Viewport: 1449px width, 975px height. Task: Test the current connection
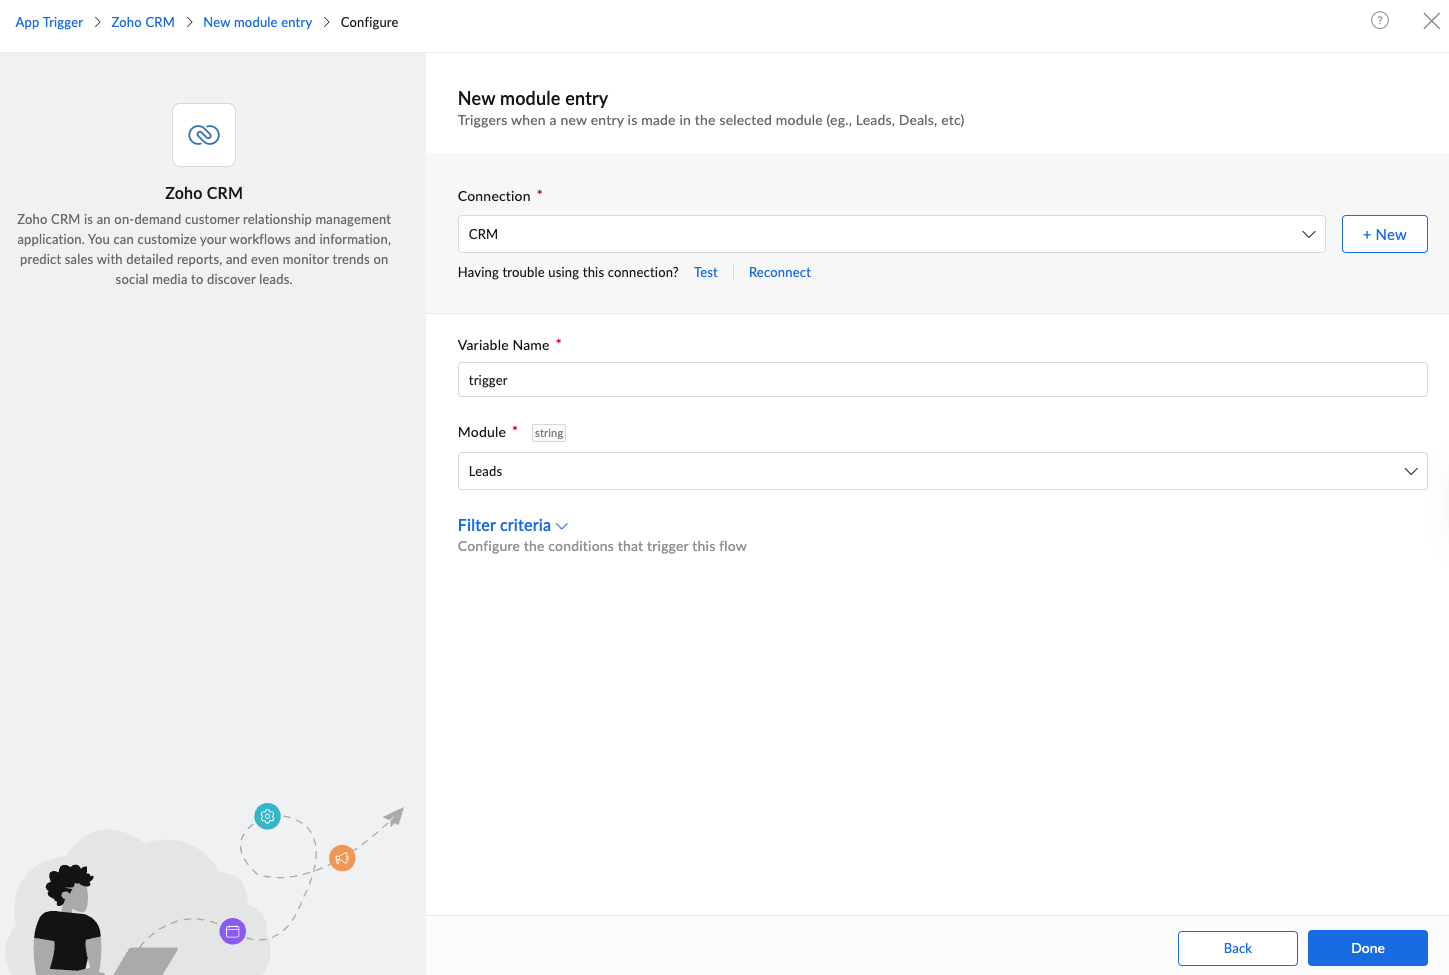tap(705, 272)
